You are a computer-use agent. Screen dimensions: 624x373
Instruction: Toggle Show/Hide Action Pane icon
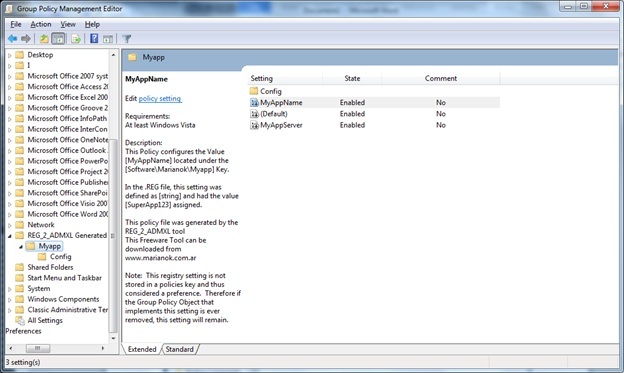[x=108, y=39]
